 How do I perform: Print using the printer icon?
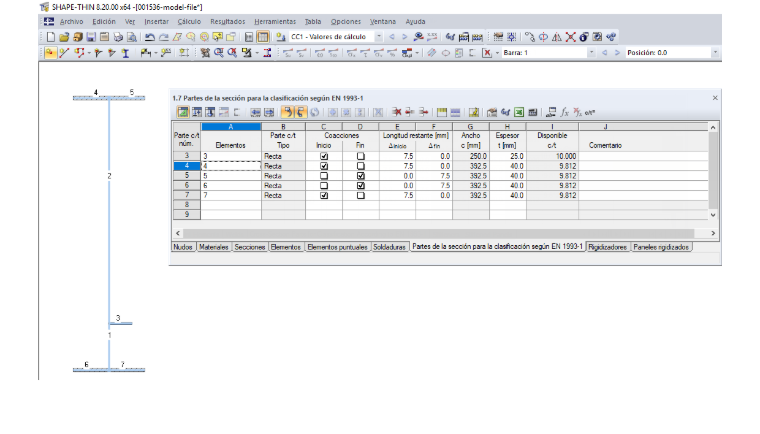point(118,37)
